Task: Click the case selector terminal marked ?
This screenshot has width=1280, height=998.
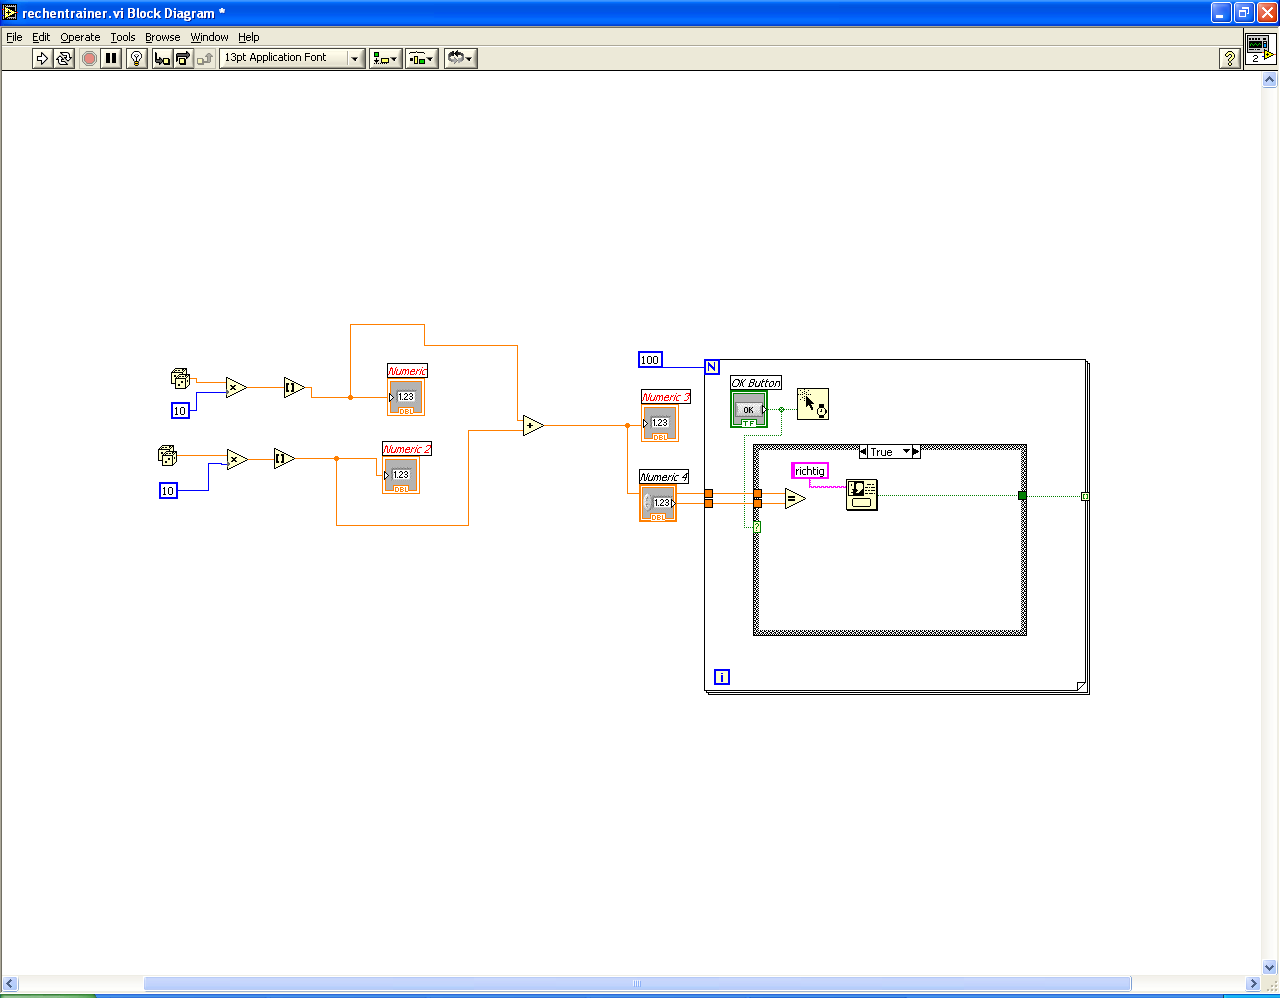Action: (757, 527)
